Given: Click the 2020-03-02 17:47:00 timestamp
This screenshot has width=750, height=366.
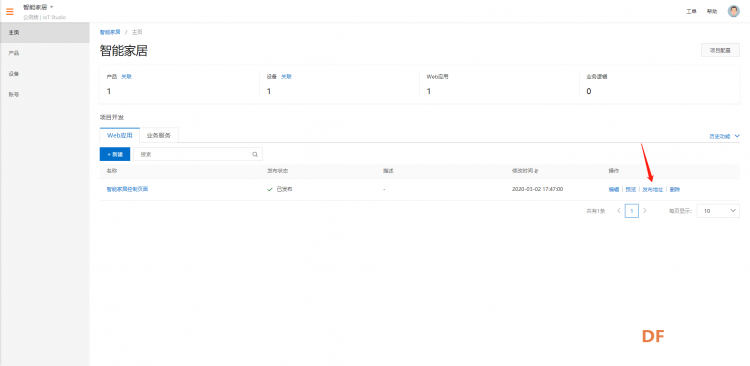Looking at the screenshot, I should point(537,189).
